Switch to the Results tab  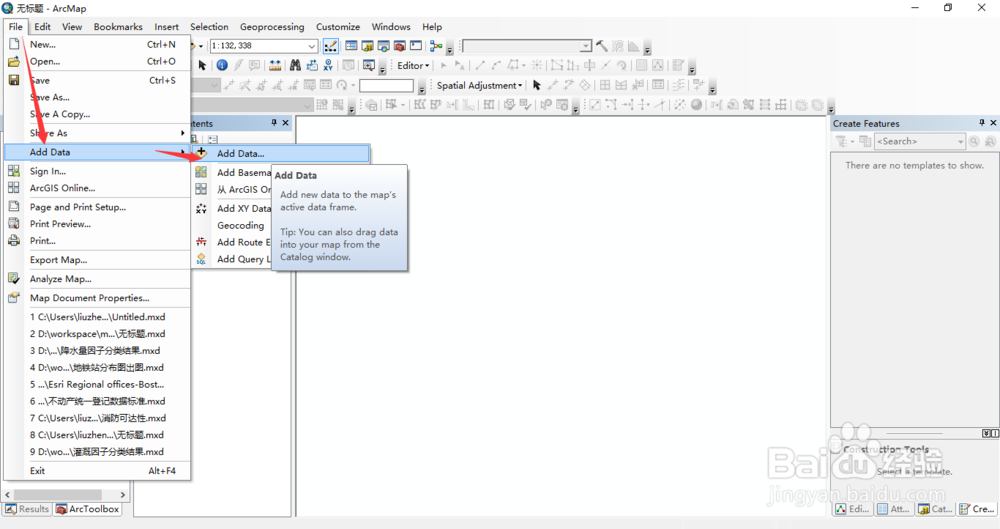(27, 509)
